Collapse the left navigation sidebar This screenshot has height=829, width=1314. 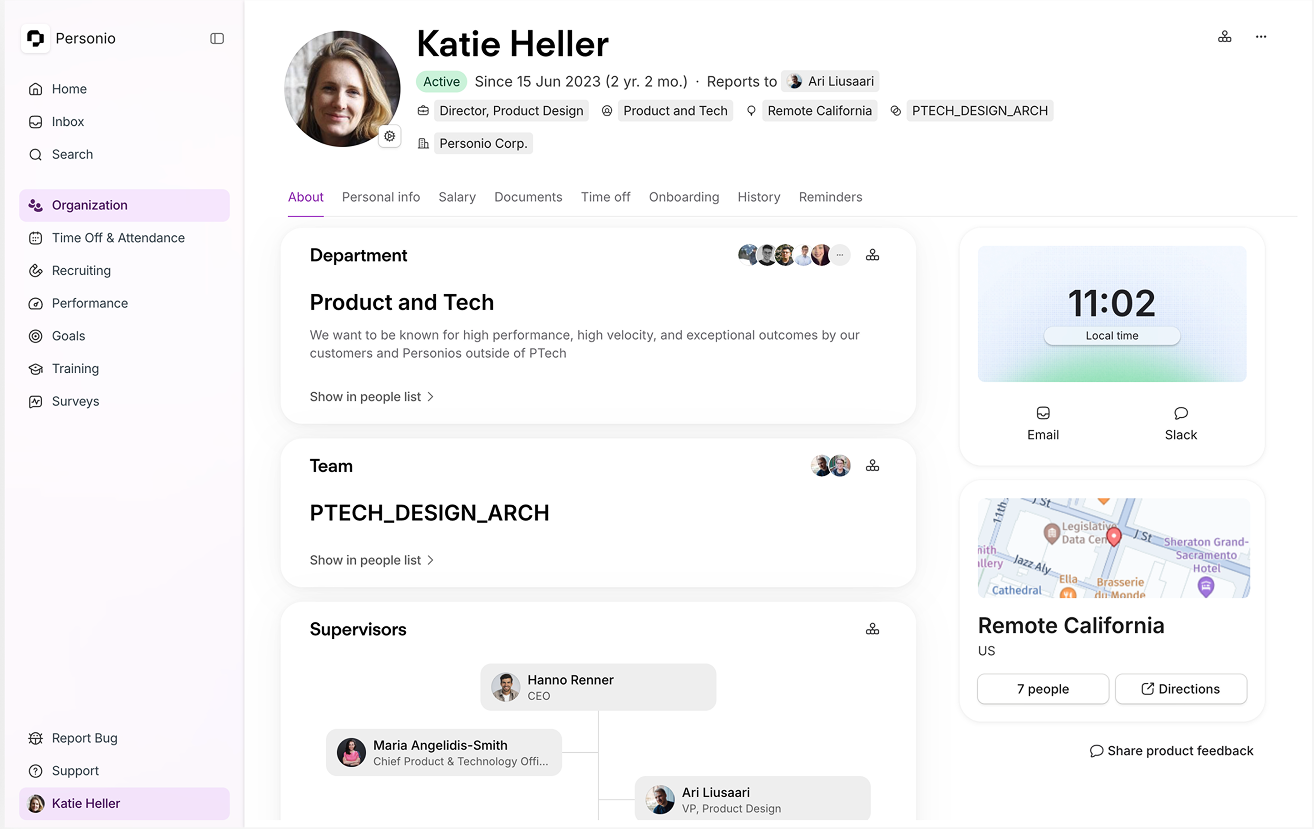[x=217, y=38]
